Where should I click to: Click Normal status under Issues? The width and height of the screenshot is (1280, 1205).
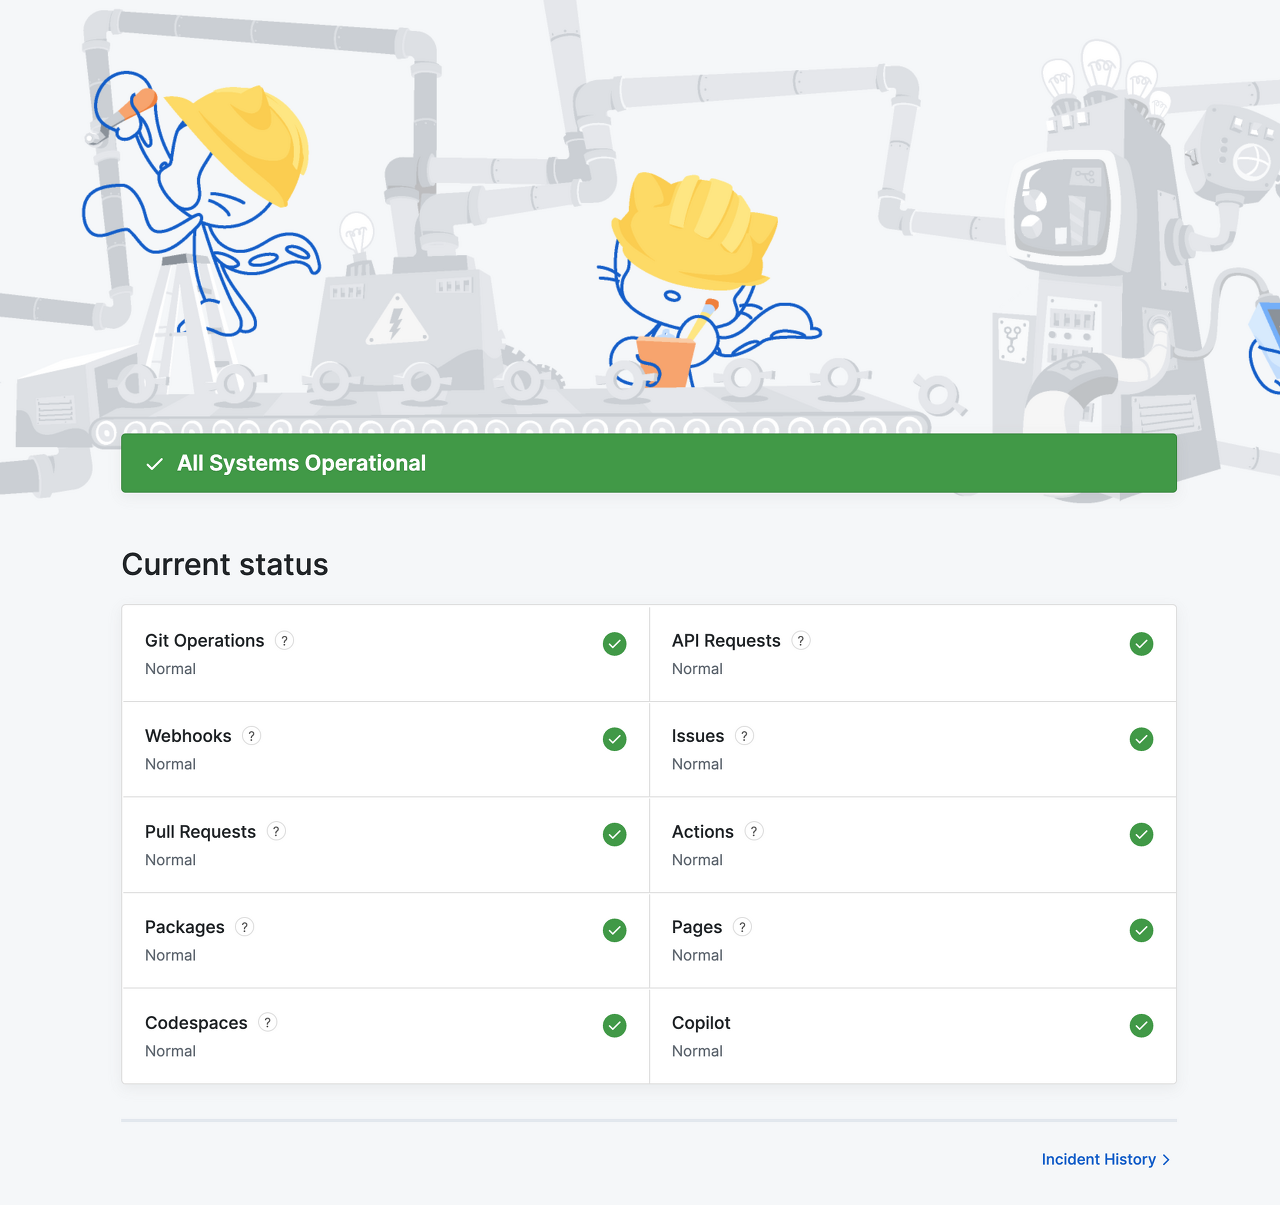pyautogui.click(x=697, y=764)
